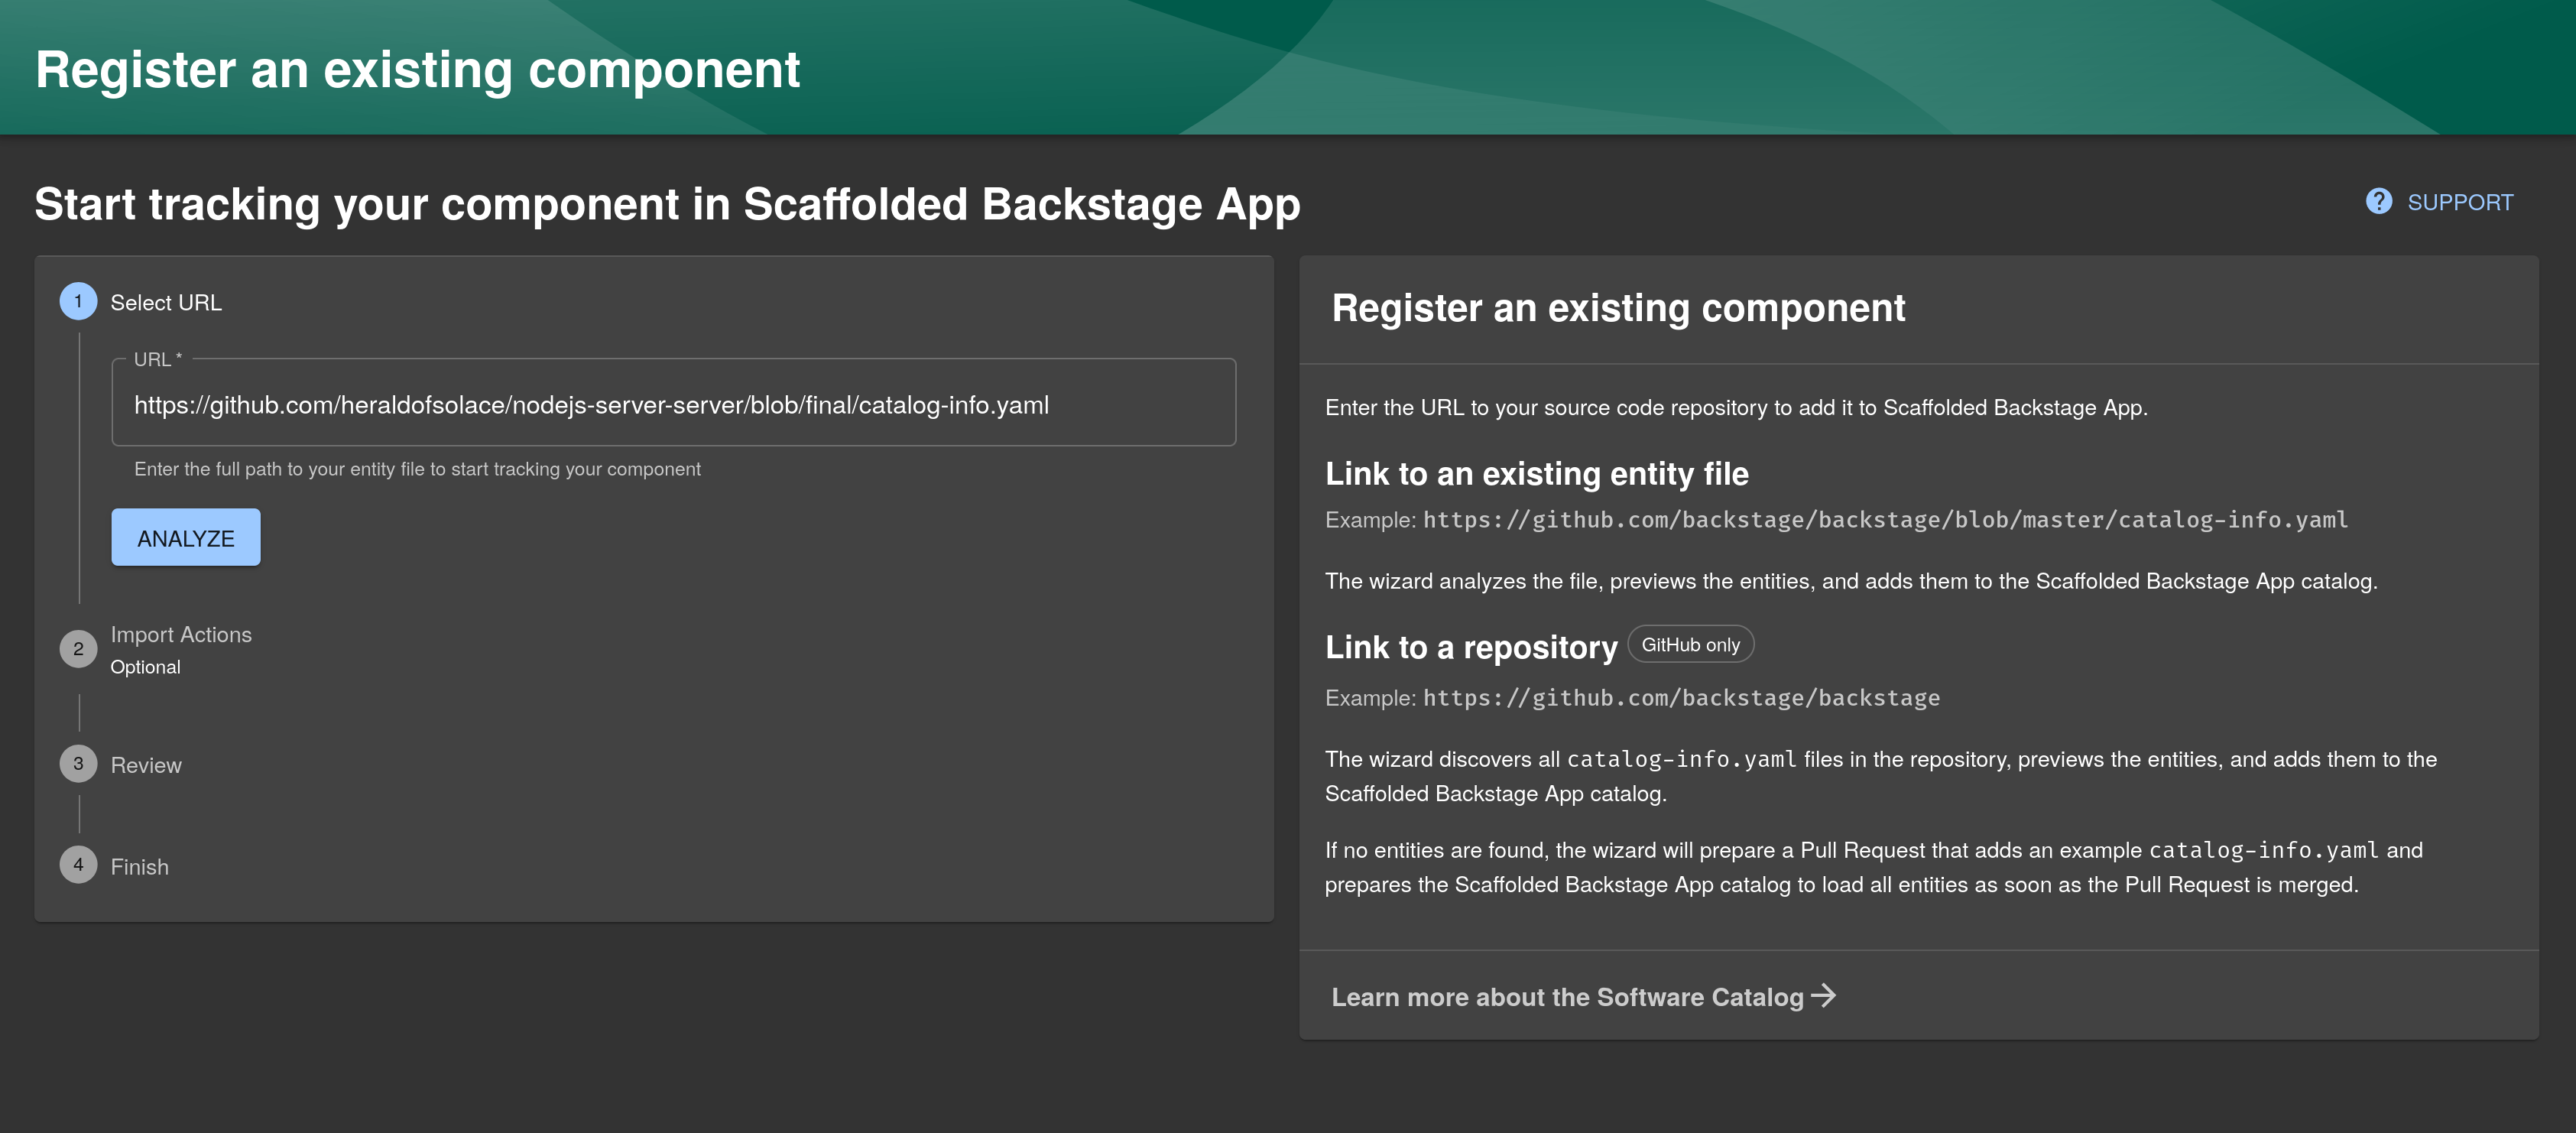Click step 4 circle icon
The width and height of the screenshot is (2576, 1133).
(78, 865)
